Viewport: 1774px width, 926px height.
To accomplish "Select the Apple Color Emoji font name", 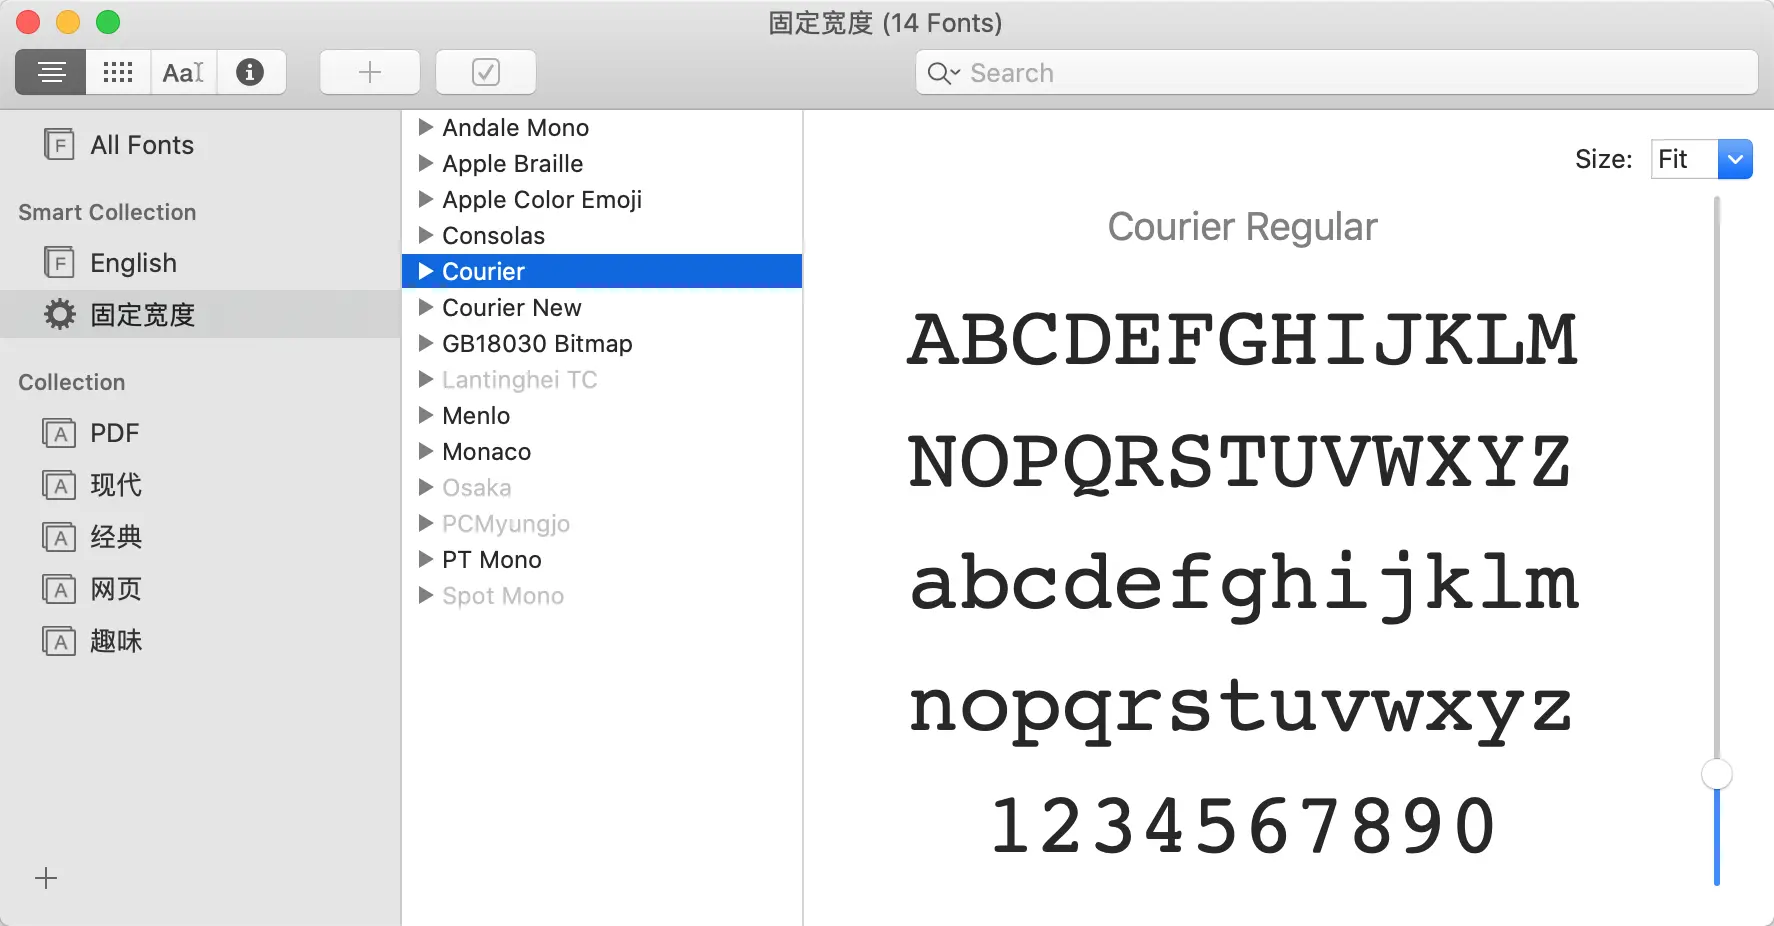I will (x=542, y=200).
